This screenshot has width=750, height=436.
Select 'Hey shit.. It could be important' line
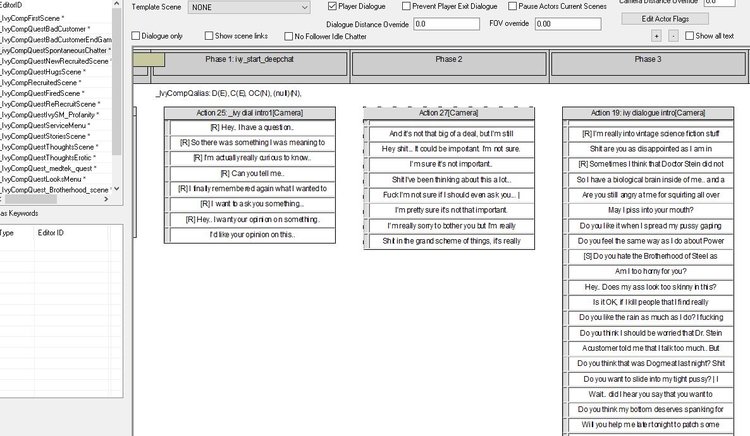tap(451, 149)
